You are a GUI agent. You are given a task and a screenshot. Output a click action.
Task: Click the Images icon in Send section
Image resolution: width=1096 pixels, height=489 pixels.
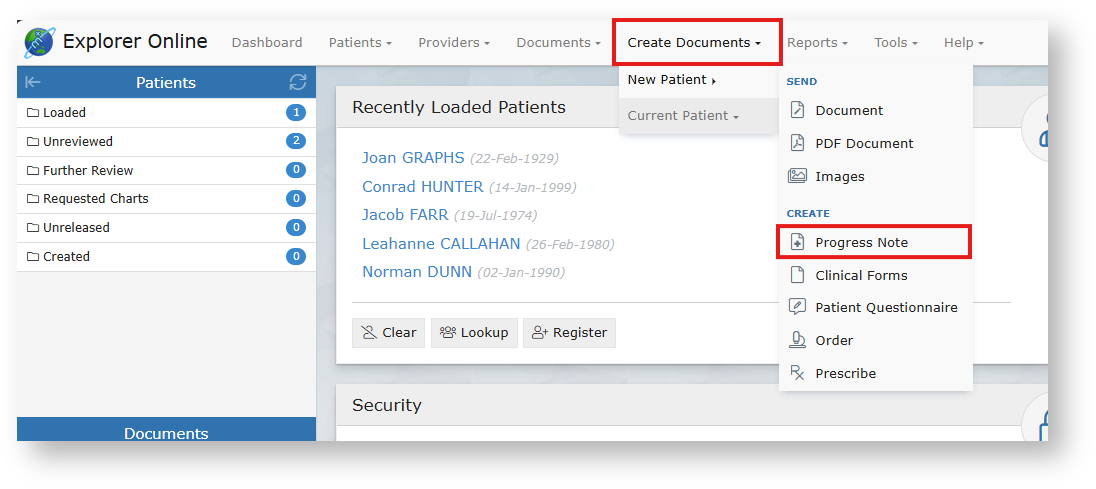click(x=797, y=176)
